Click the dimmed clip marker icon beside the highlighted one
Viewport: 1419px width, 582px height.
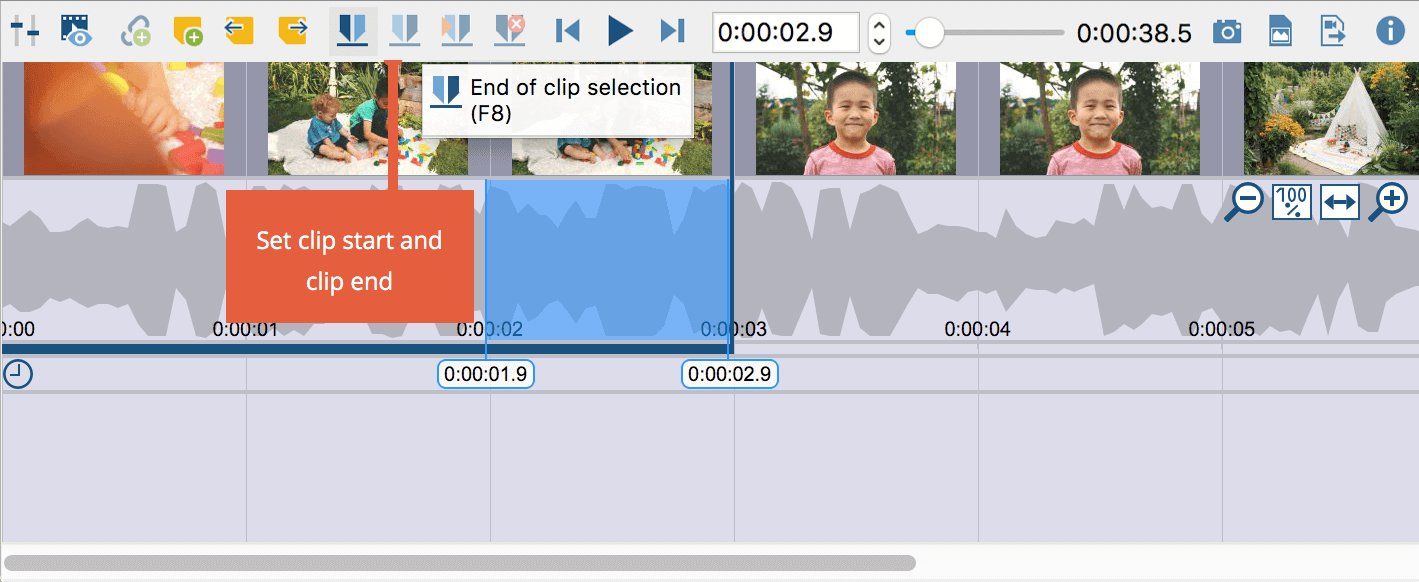[x=404, y=31]
